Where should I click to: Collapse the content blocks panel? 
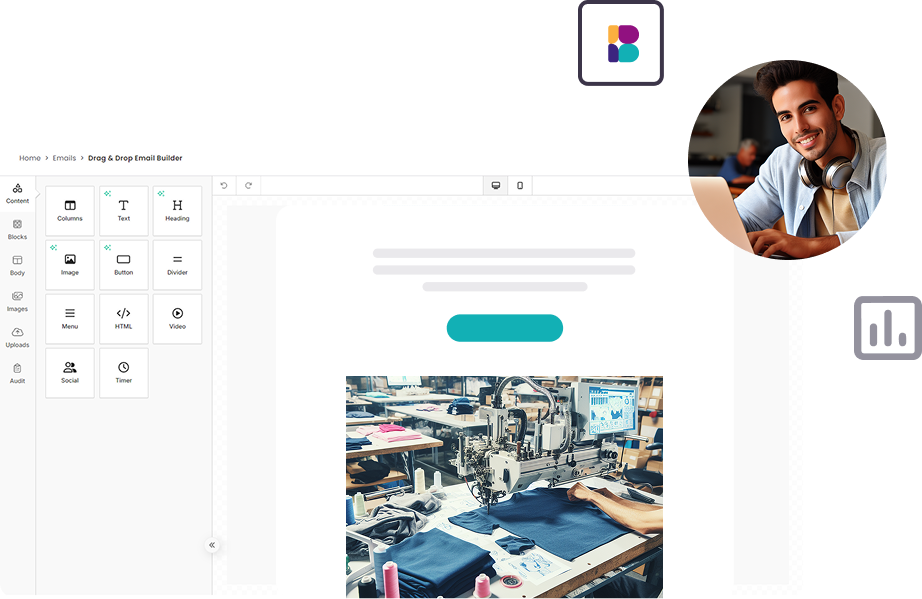[x=212, y=545]
